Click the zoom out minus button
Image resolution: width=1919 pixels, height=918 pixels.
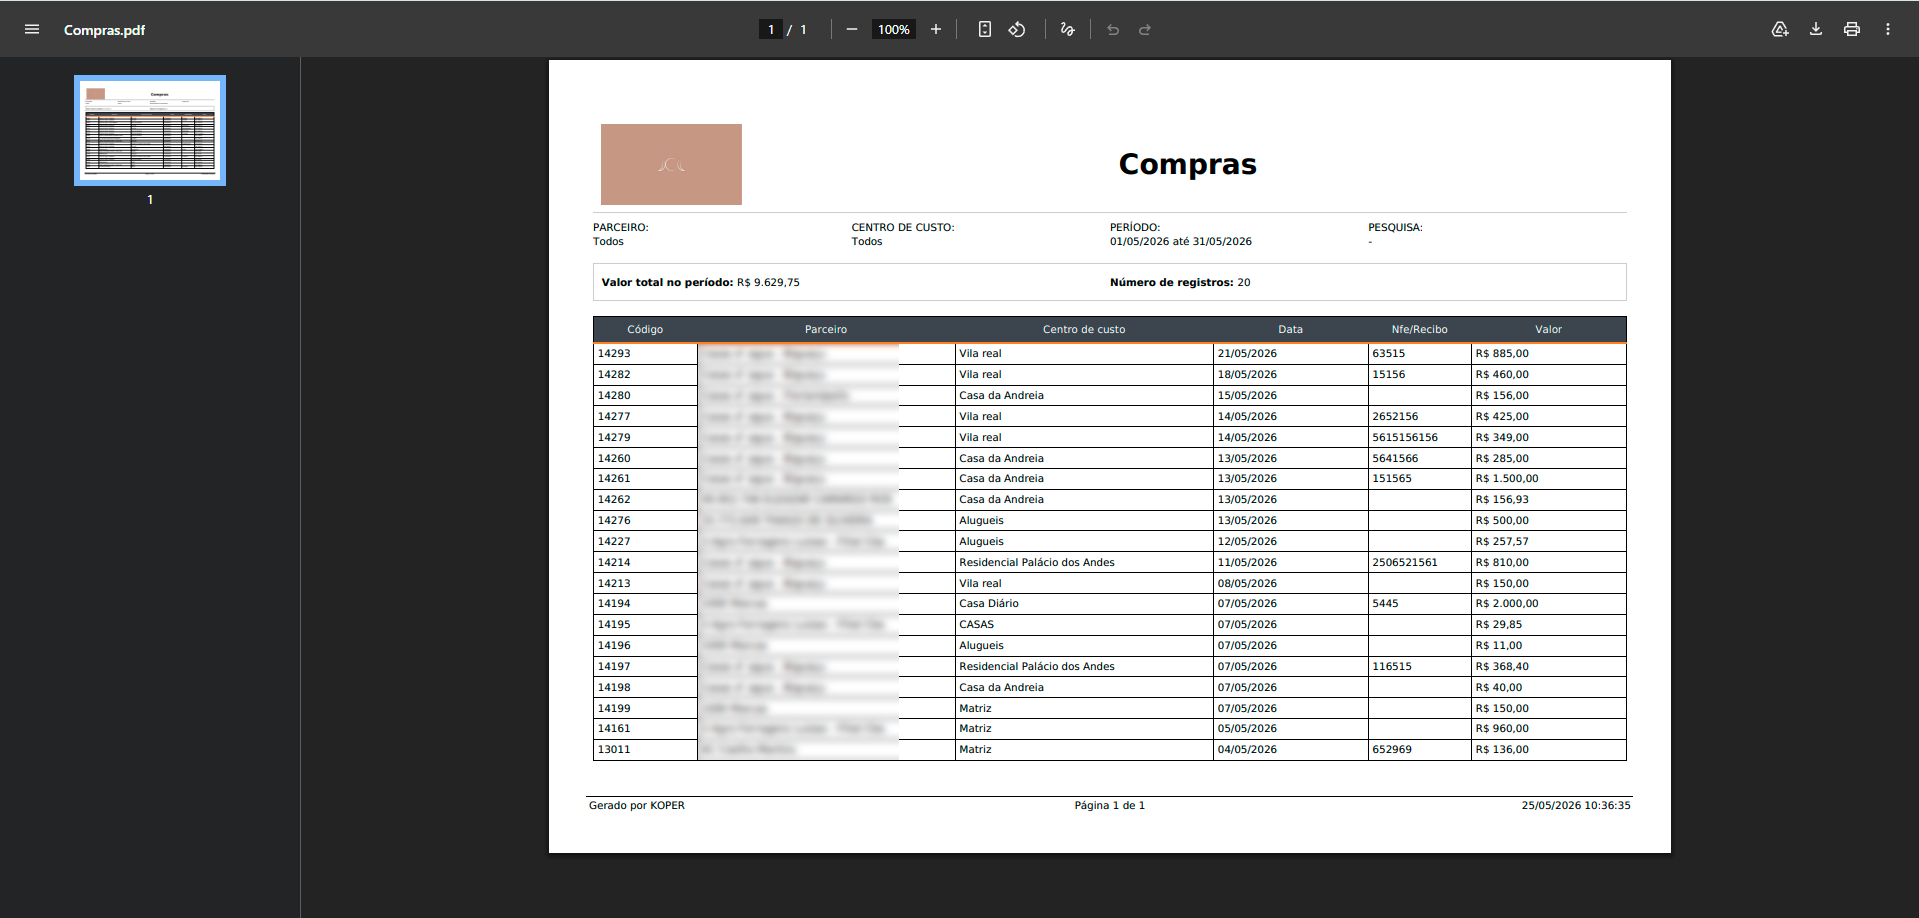click(x=852, y=30)
